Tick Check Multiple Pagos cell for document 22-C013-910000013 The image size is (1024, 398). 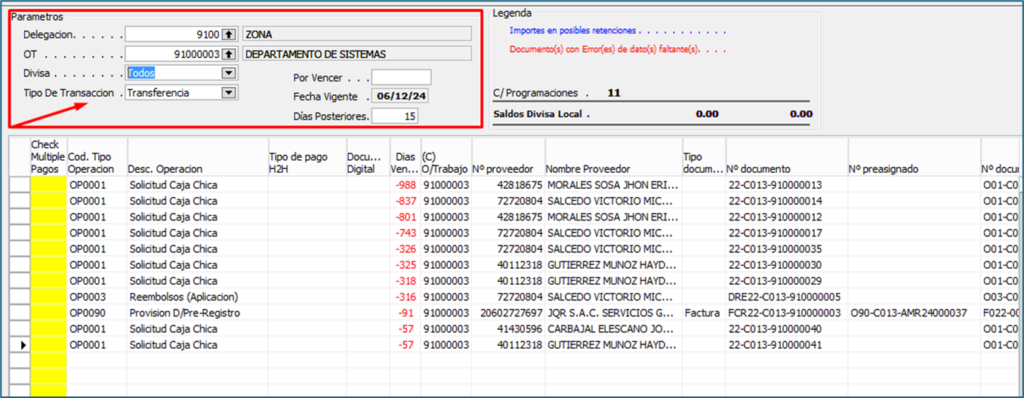48,185
